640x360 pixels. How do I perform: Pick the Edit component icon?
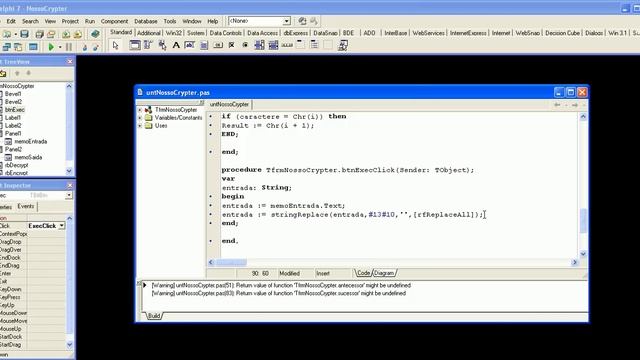point(189,45)
